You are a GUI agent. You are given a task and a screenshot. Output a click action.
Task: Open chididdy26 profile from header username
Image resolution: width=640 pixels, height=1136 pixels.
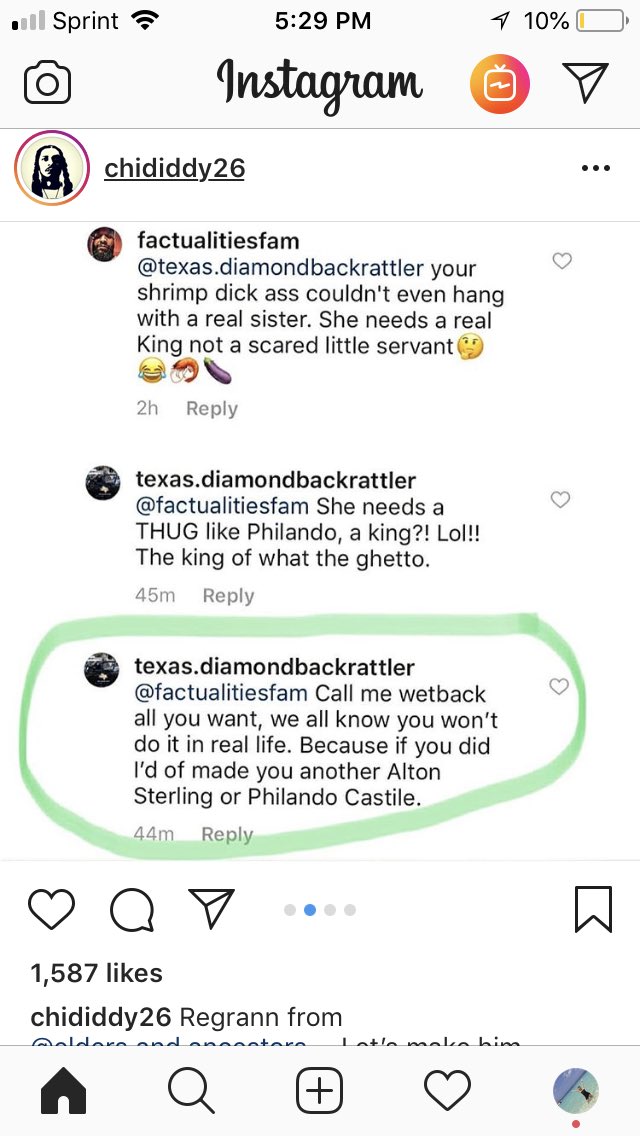(x=175, y=169)
